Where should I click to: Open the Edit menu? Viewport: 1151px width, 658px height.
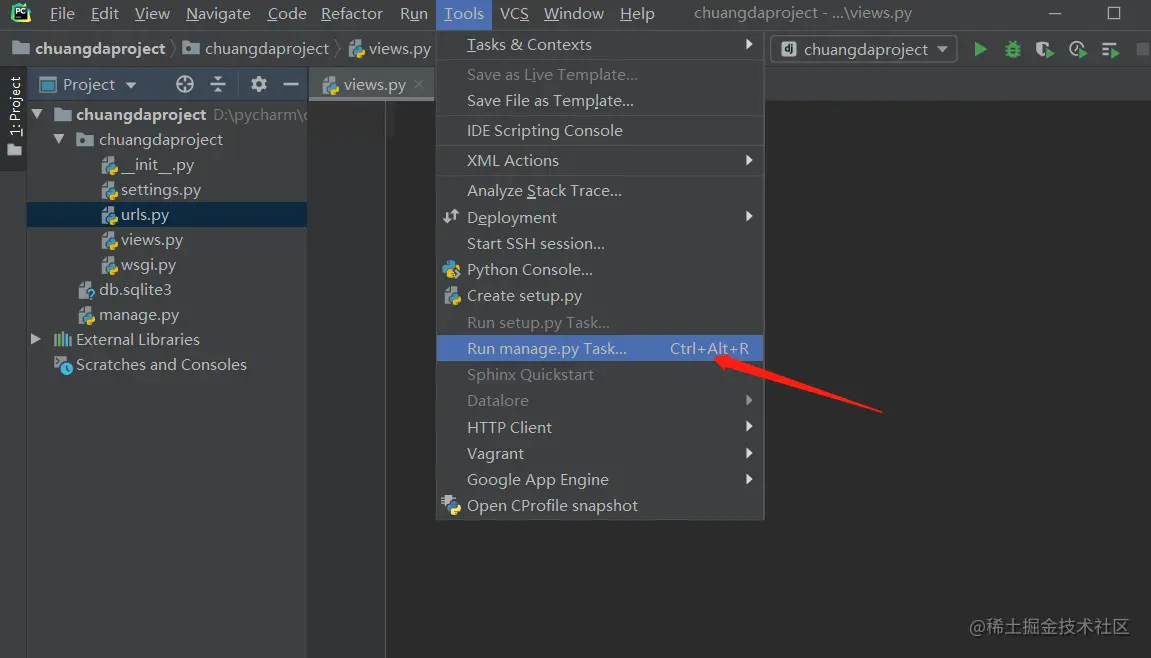point(105,13)
